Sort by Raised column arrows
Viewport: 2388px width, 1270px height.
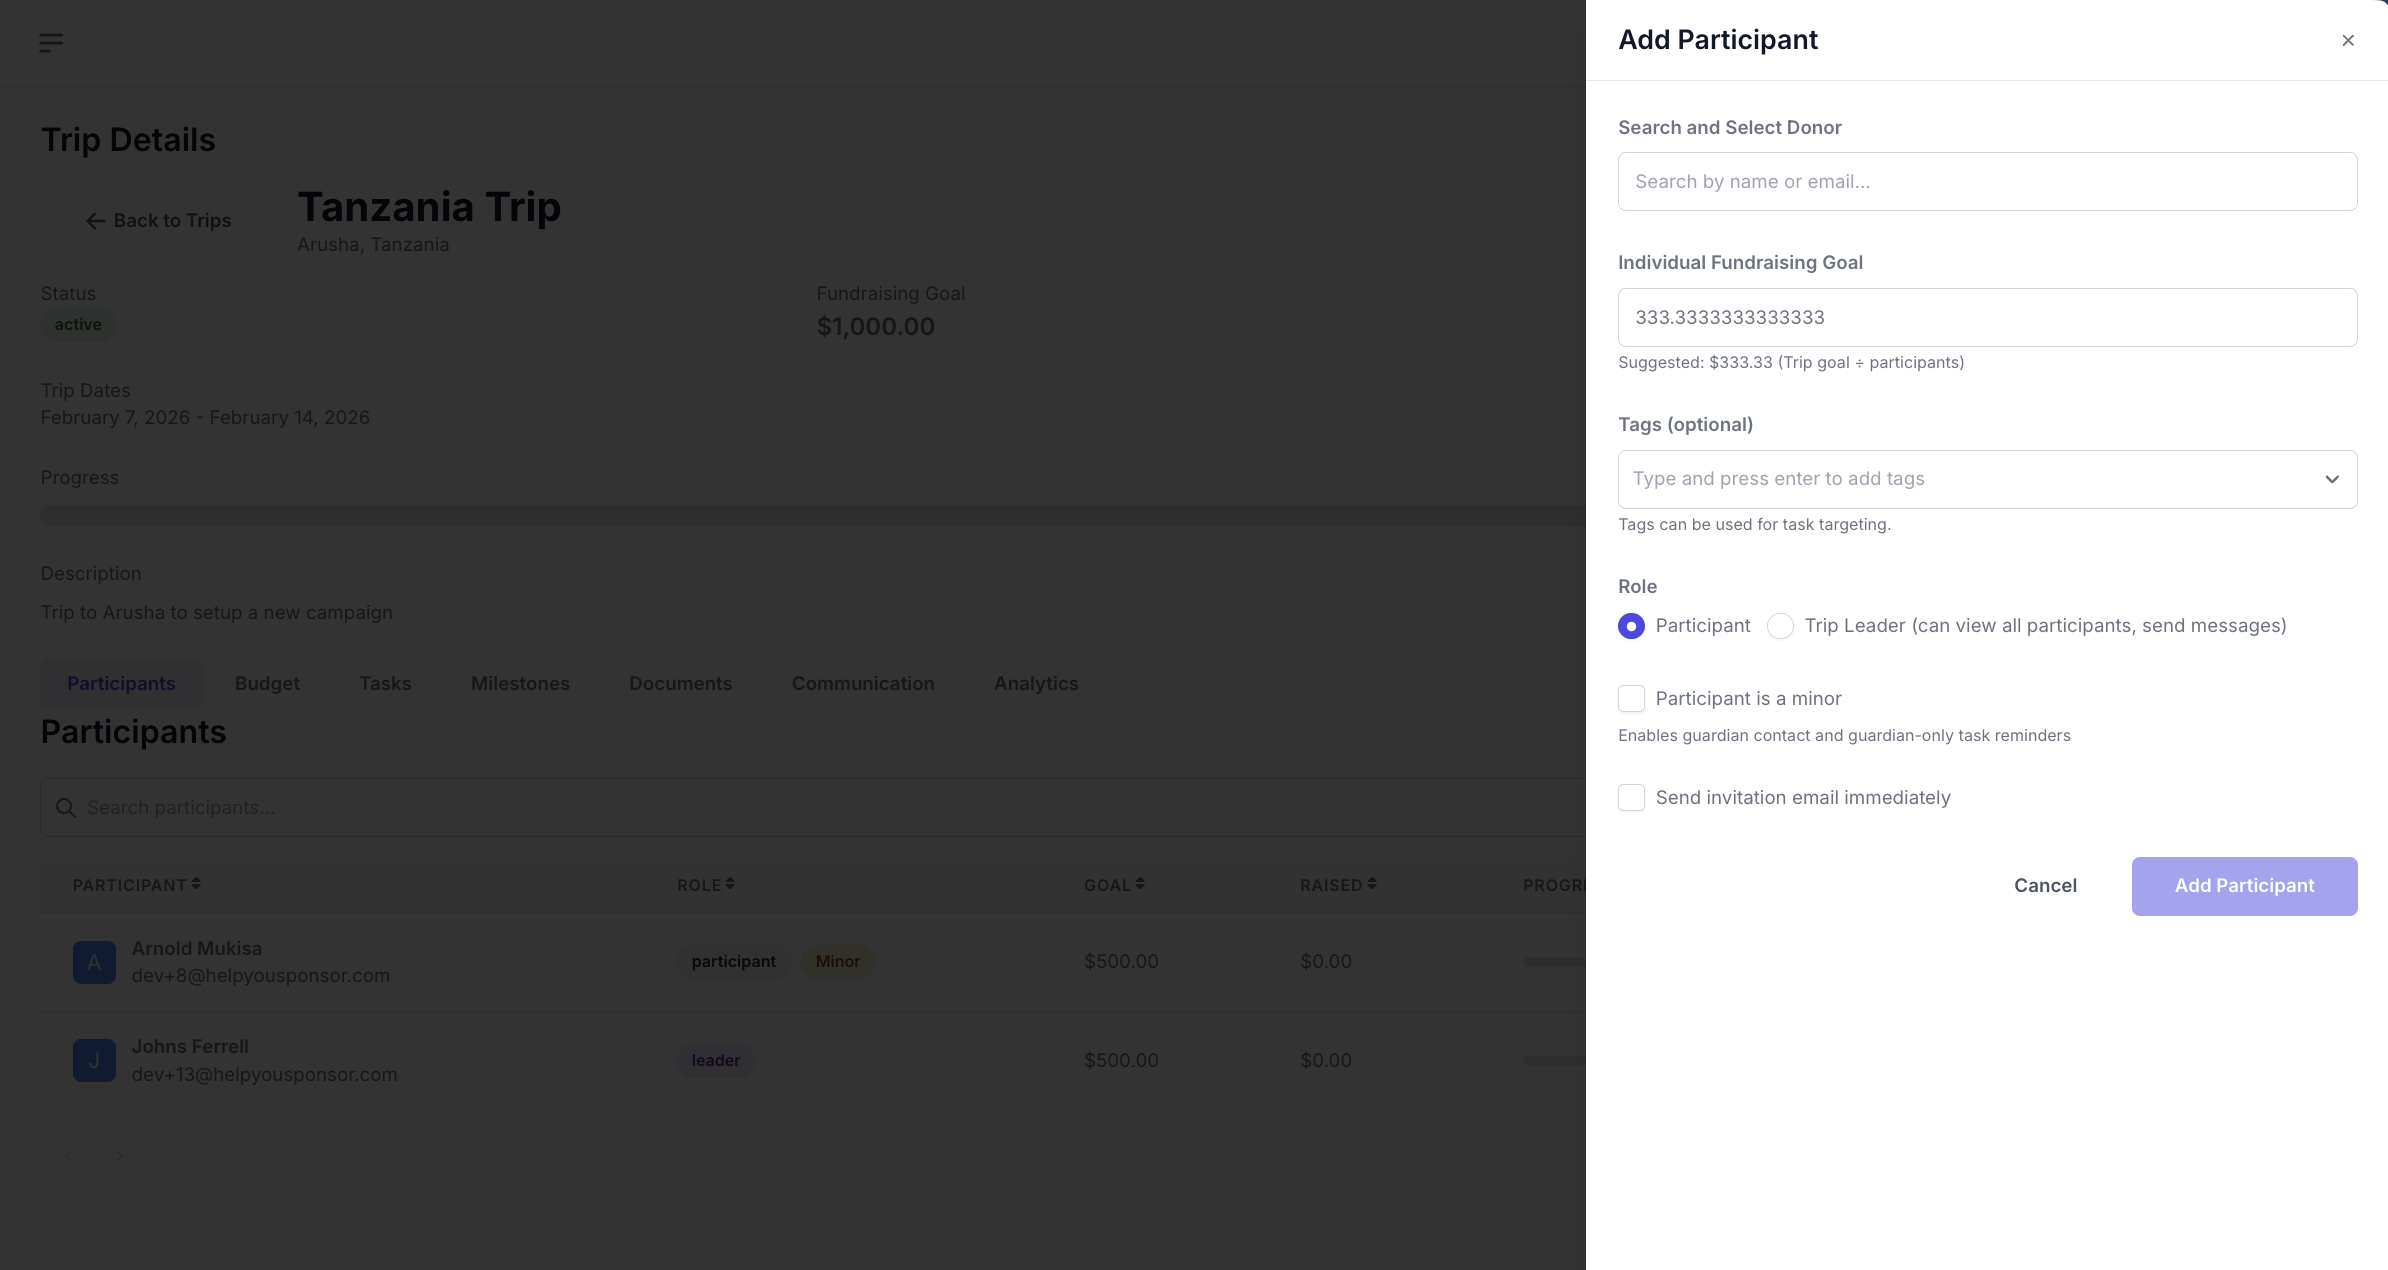pyautogui.click(x=1372, y=884)
